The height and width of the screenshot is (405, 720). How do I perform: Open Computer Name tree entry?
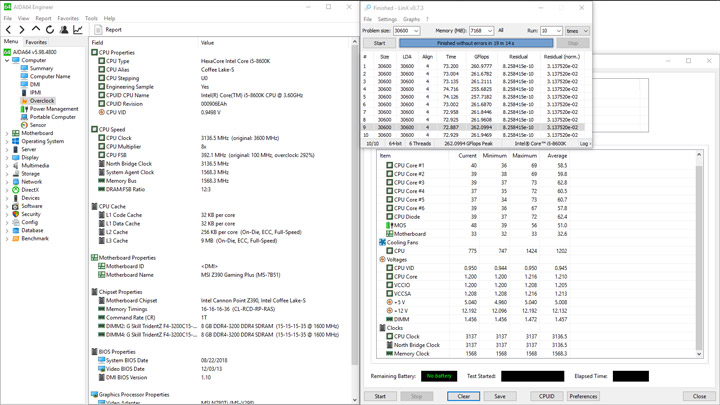tap(50, 76)
